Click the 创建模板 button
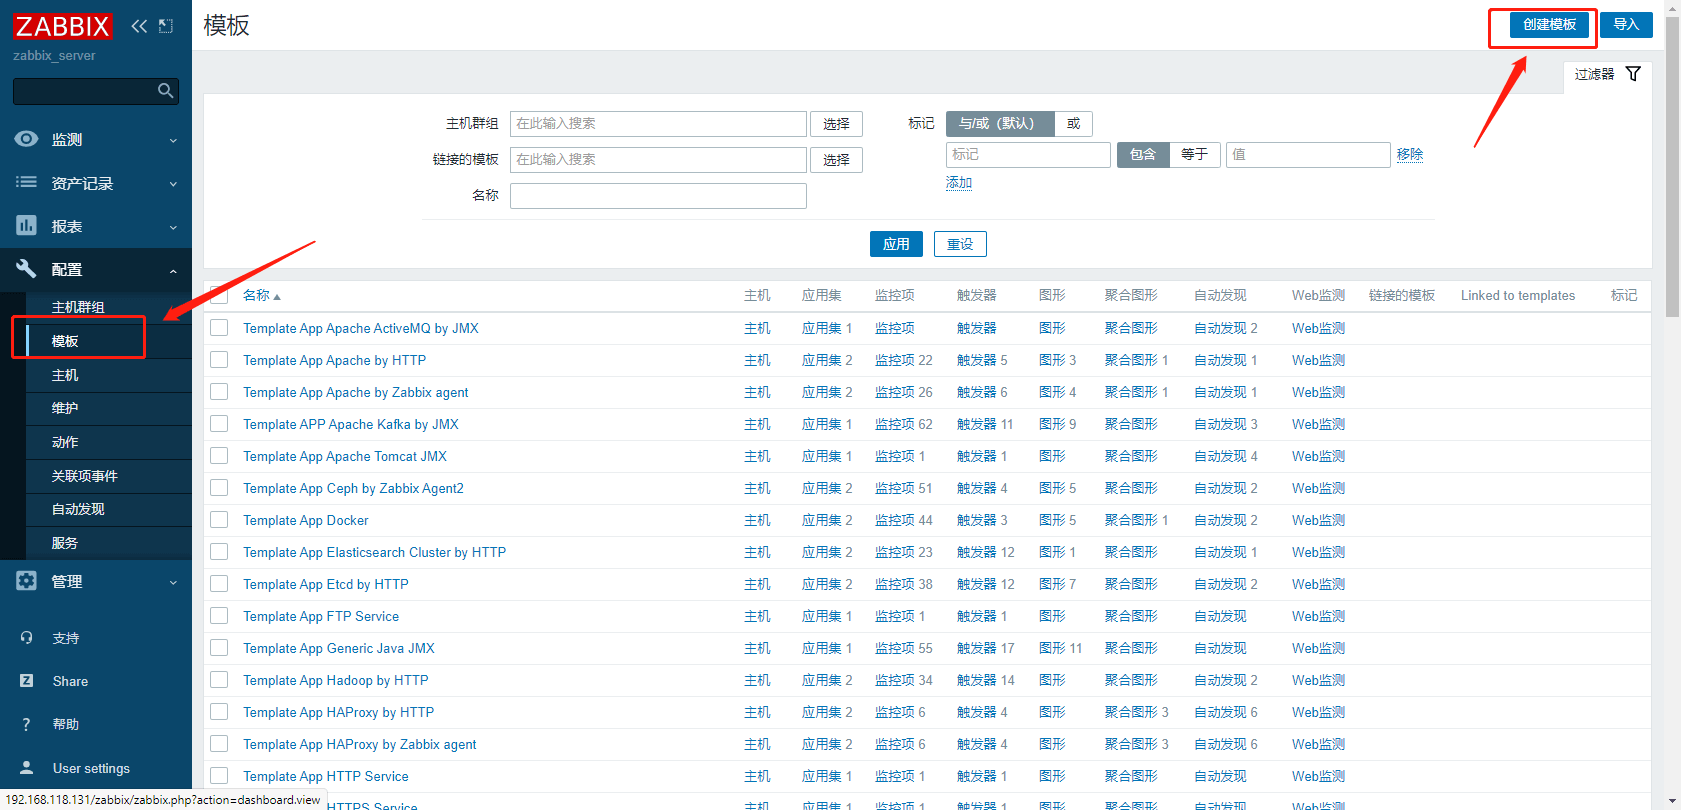Viewport: 1681px width, 810px height. 1549,25
